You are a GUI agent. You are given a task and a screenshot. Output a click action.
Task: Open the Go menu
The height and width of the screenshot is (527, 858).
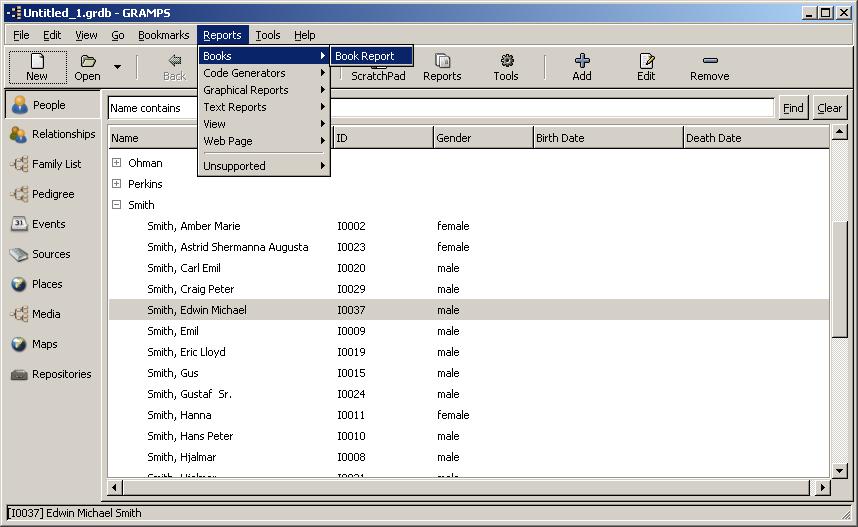coord(118,35)
